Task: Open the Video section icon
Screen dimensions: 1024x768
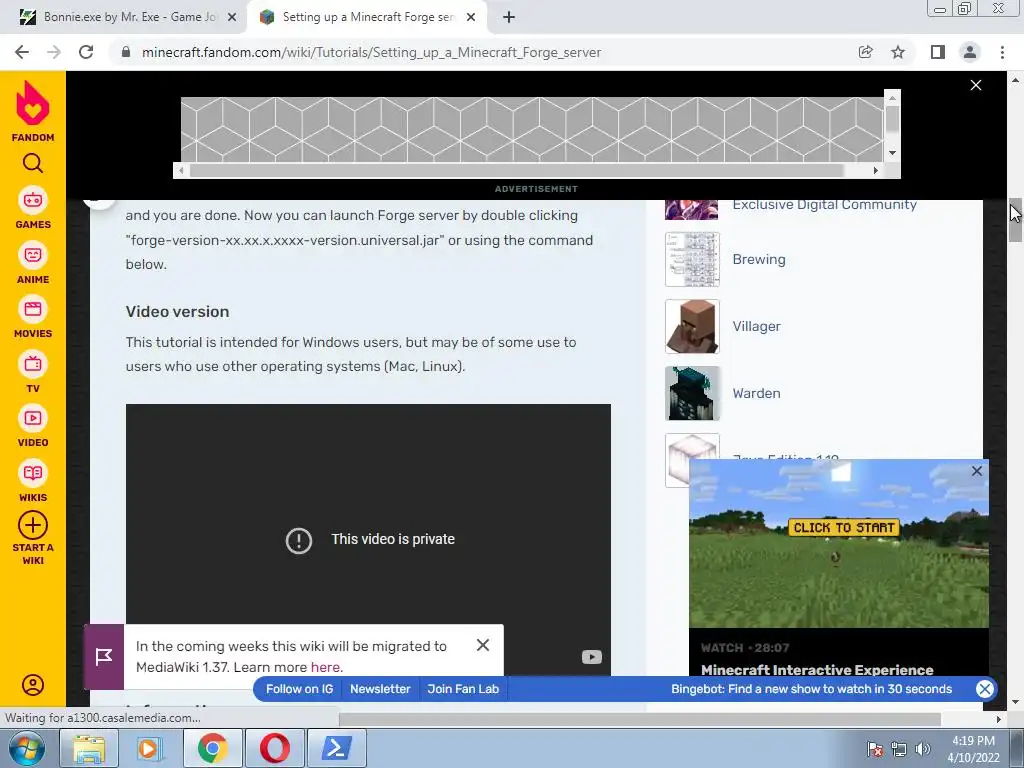Action: click(33, 418)
